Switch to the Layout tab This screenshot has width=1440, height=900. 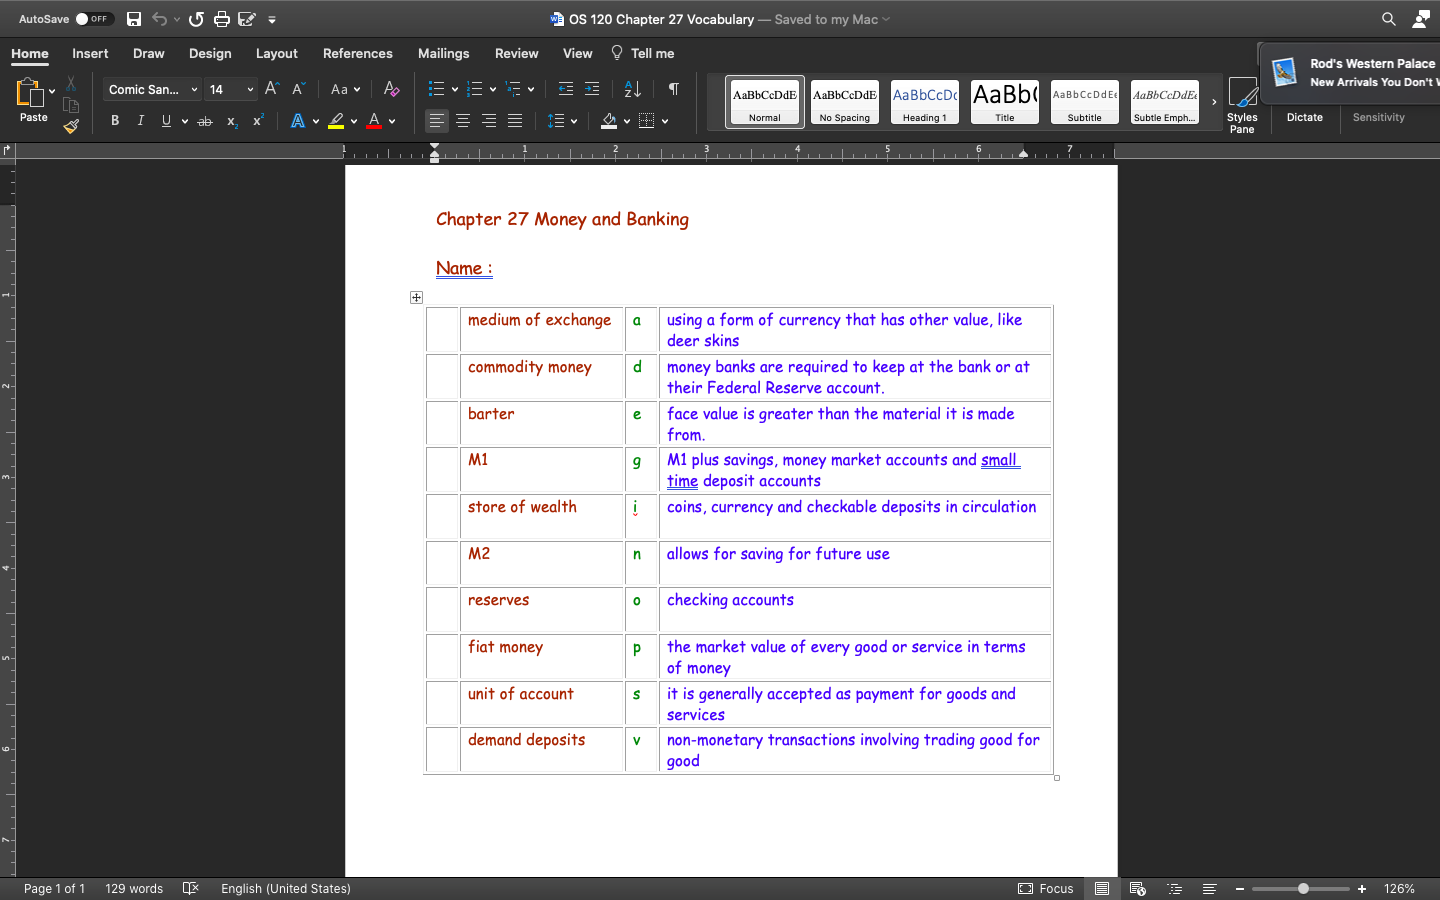pyautogui.click(x=276, y=53)
